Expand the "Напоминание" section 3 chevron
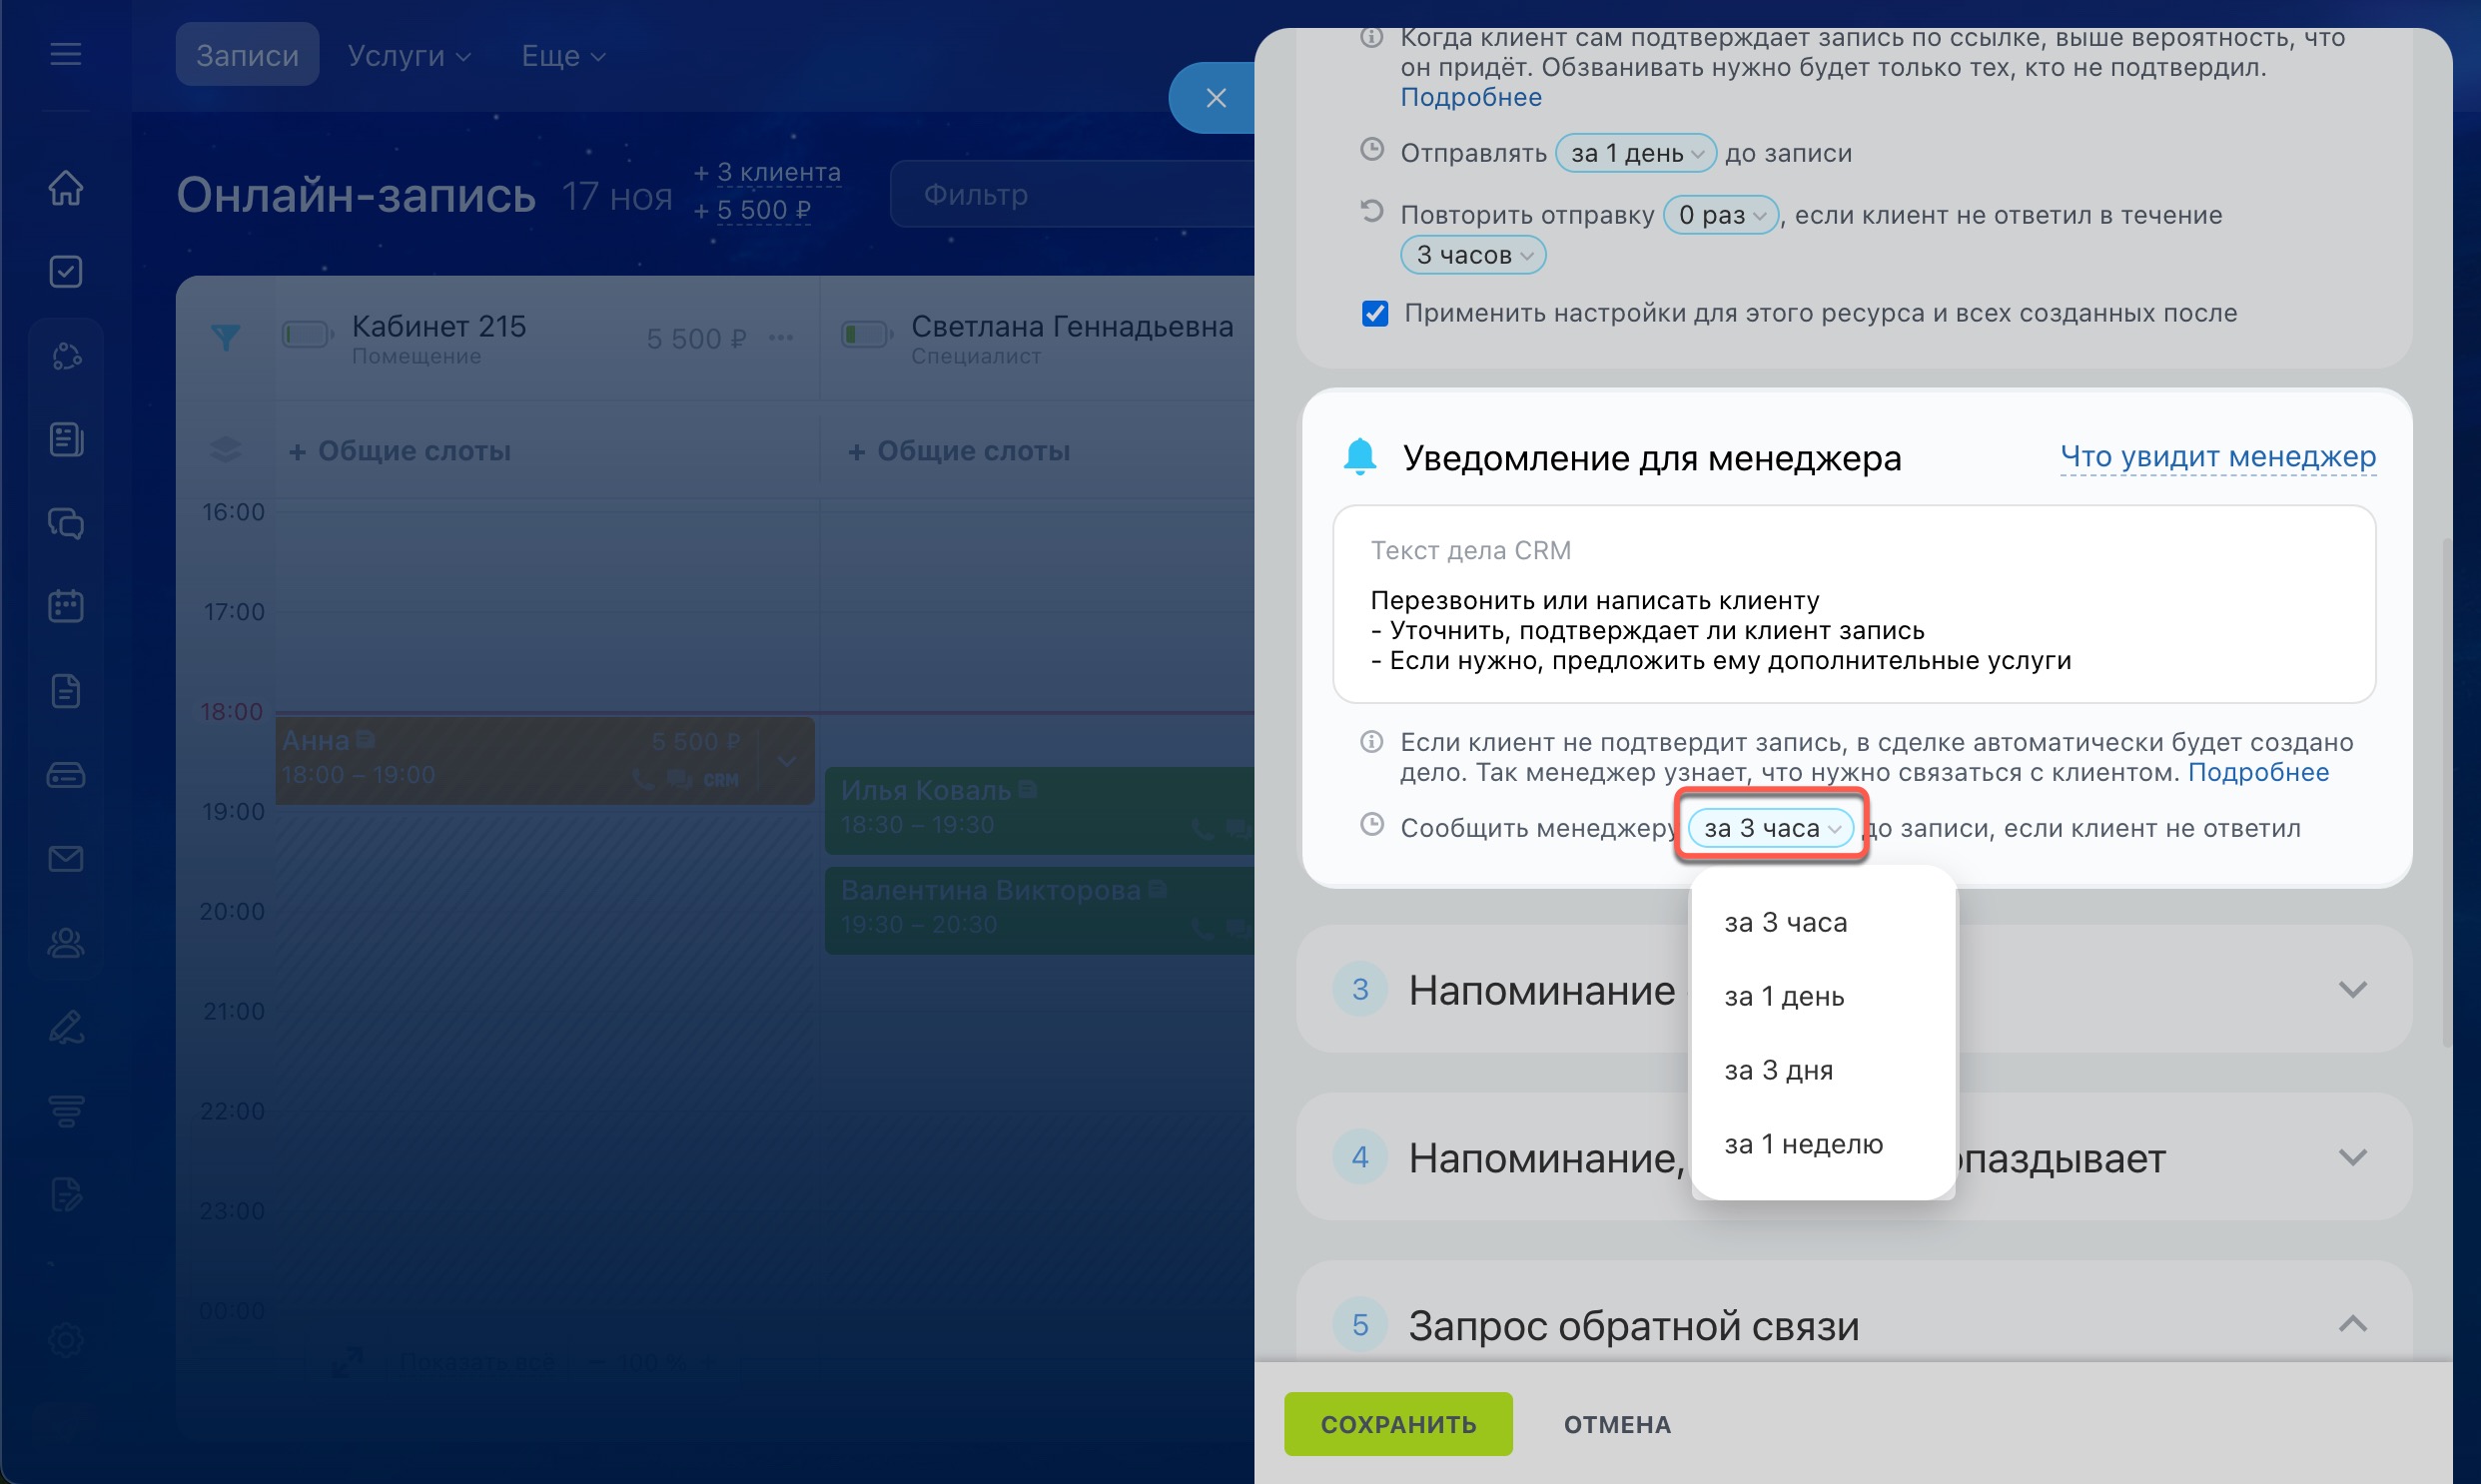The image size is (2481, 1484). 2352,990
